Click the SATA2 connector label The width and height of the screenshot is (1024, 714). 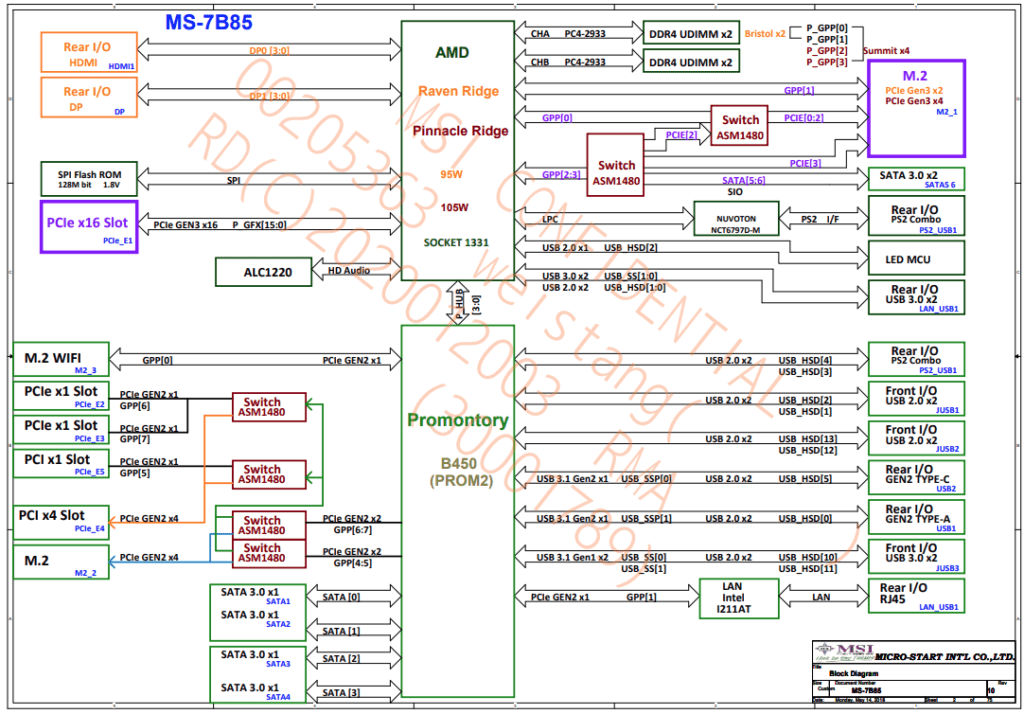278,624
